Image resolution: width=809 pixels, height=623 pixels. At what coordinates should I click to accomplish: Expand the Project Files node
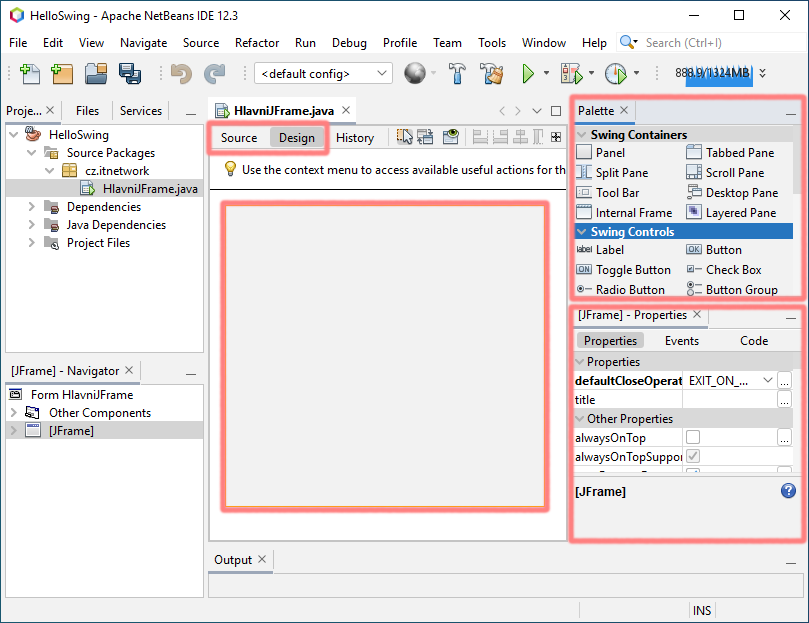[31, 243]
